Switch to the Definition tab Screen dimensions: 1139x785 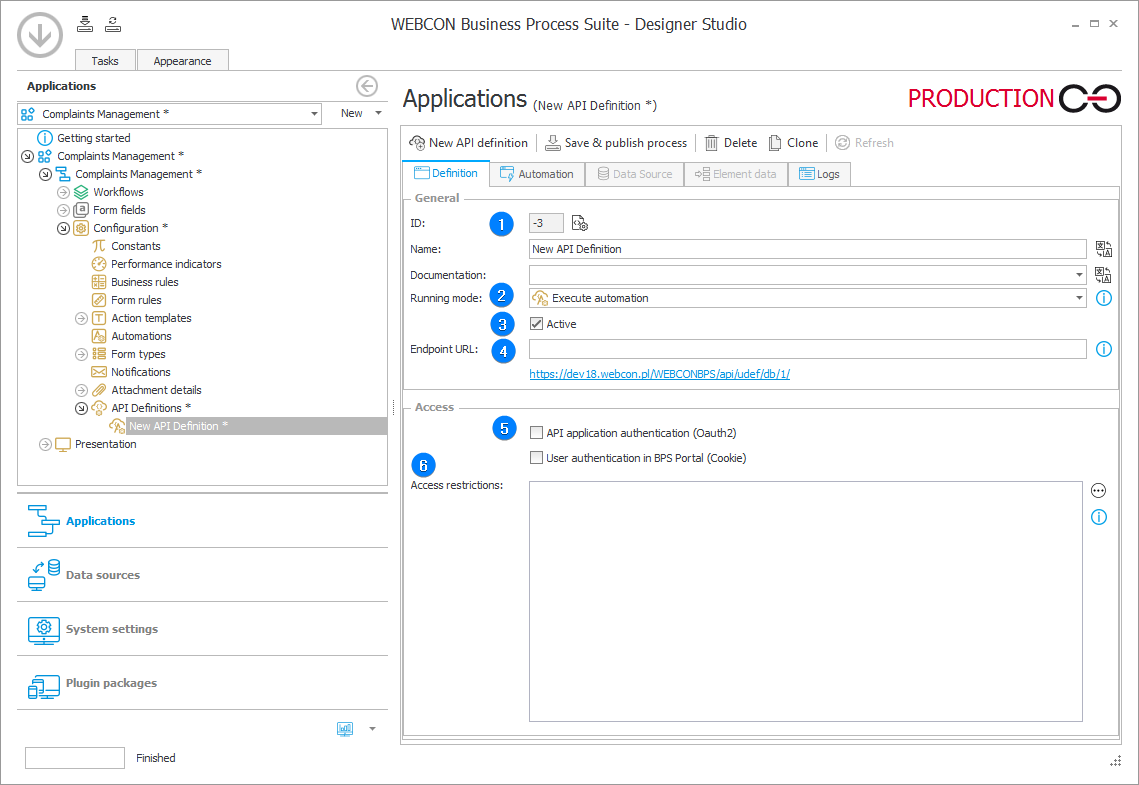coord(445,174)
